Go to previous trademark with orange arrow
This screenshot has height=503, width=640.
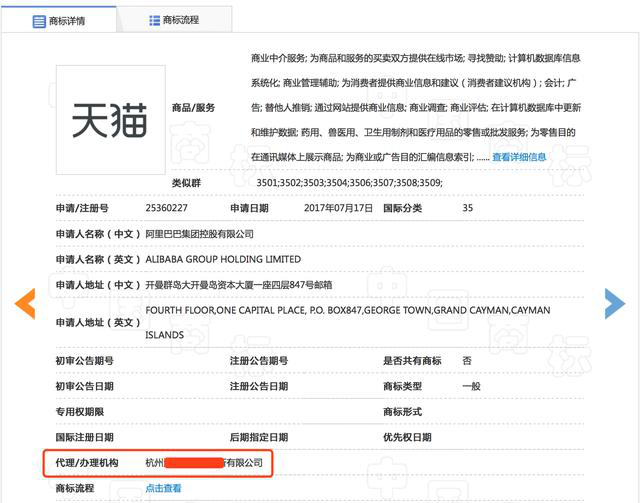(x=24, y=303)
